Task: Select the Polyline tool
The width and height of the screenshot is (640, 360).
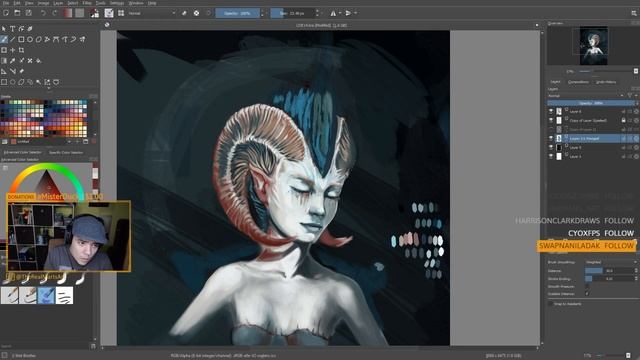Action: [x=47, y=39]
